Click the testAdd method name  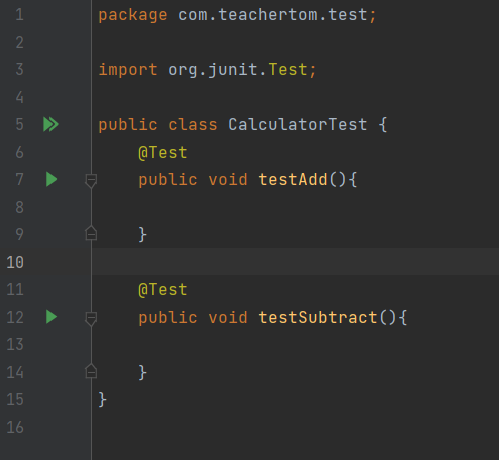[x=293, y=179]
